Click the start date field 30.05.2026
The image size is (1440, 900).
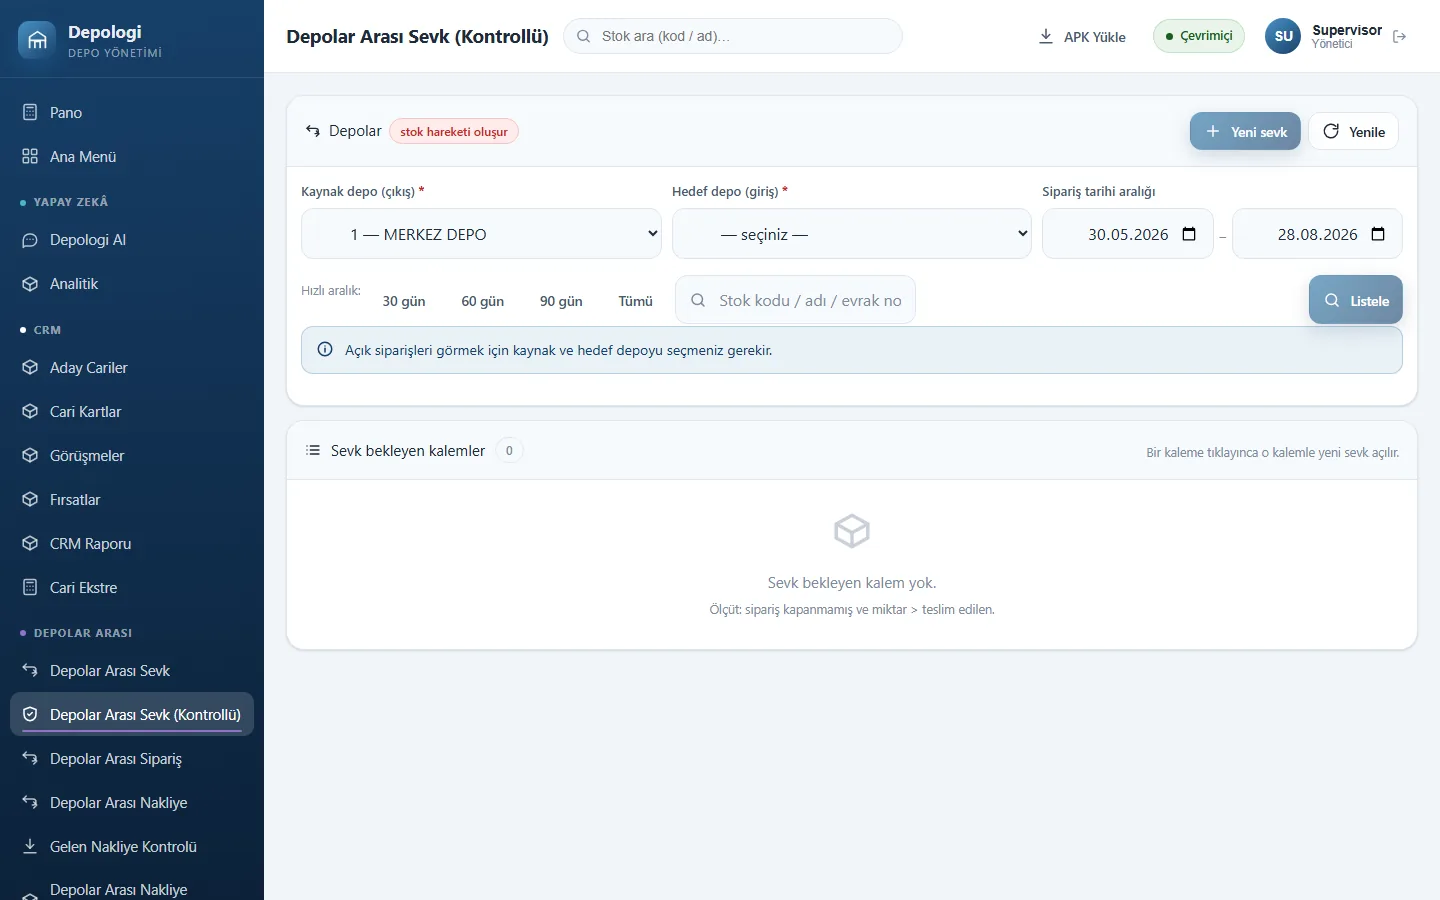1128,234
